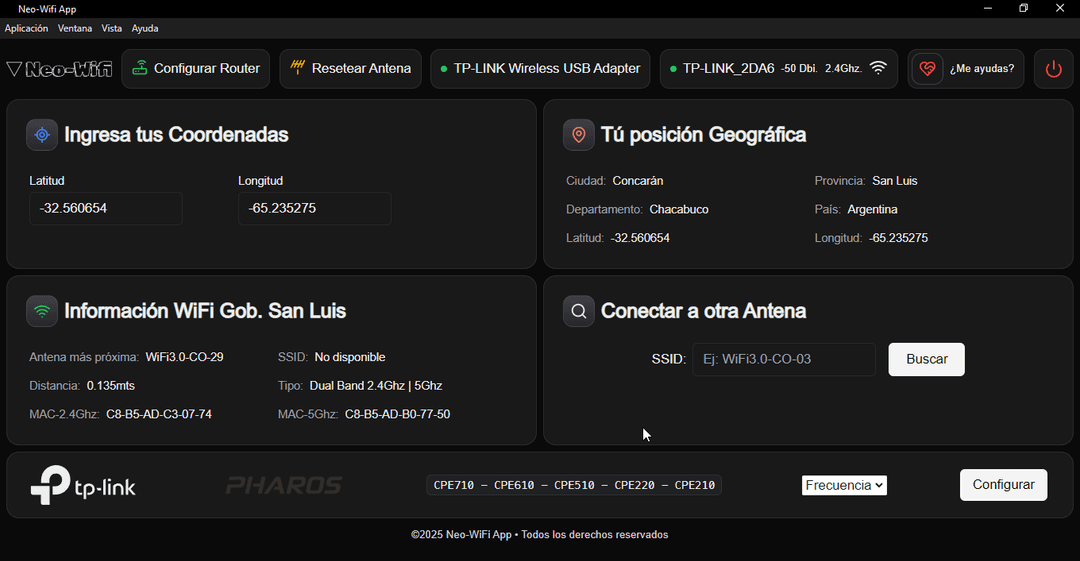Click the red power button icon
The image size is (1080, 561).
pos(1053,69)
